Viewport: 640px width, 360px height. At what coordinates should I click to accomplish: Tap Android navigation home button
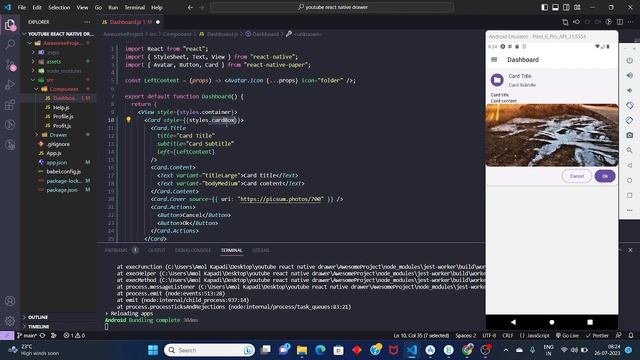click(x=551, y=322)
